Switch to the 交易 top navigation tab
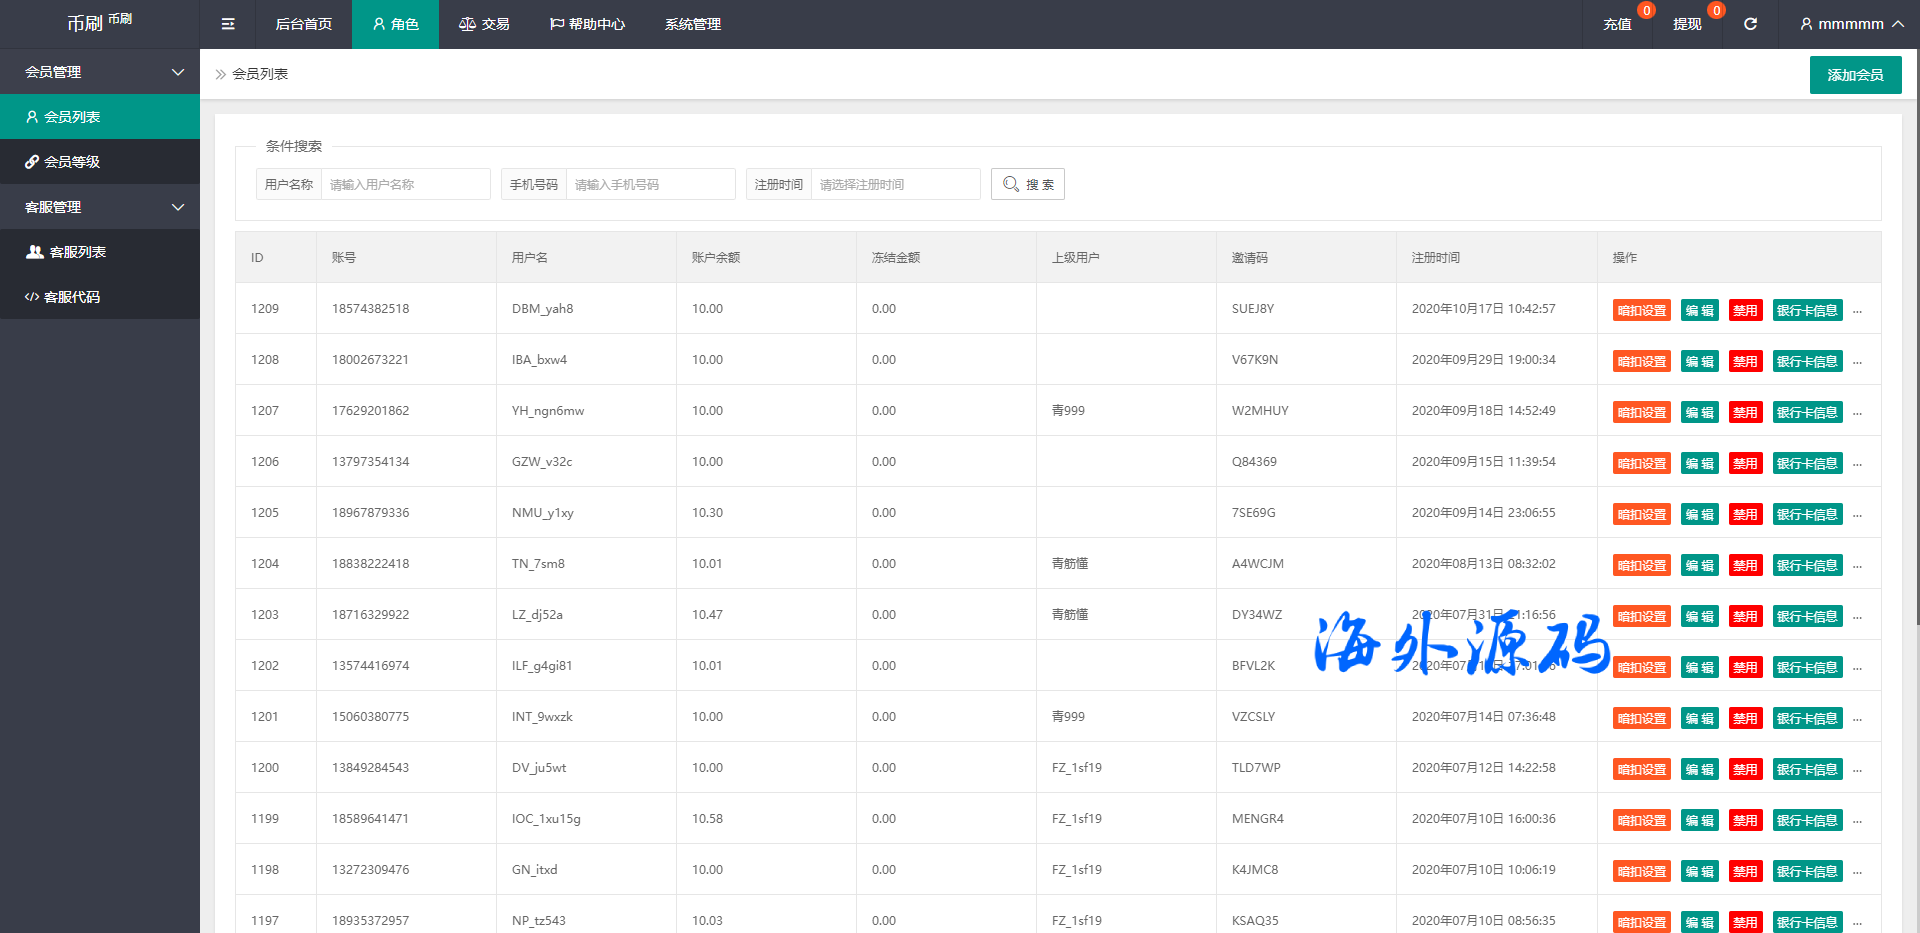 pyautogui.click(x=484, y=24)
